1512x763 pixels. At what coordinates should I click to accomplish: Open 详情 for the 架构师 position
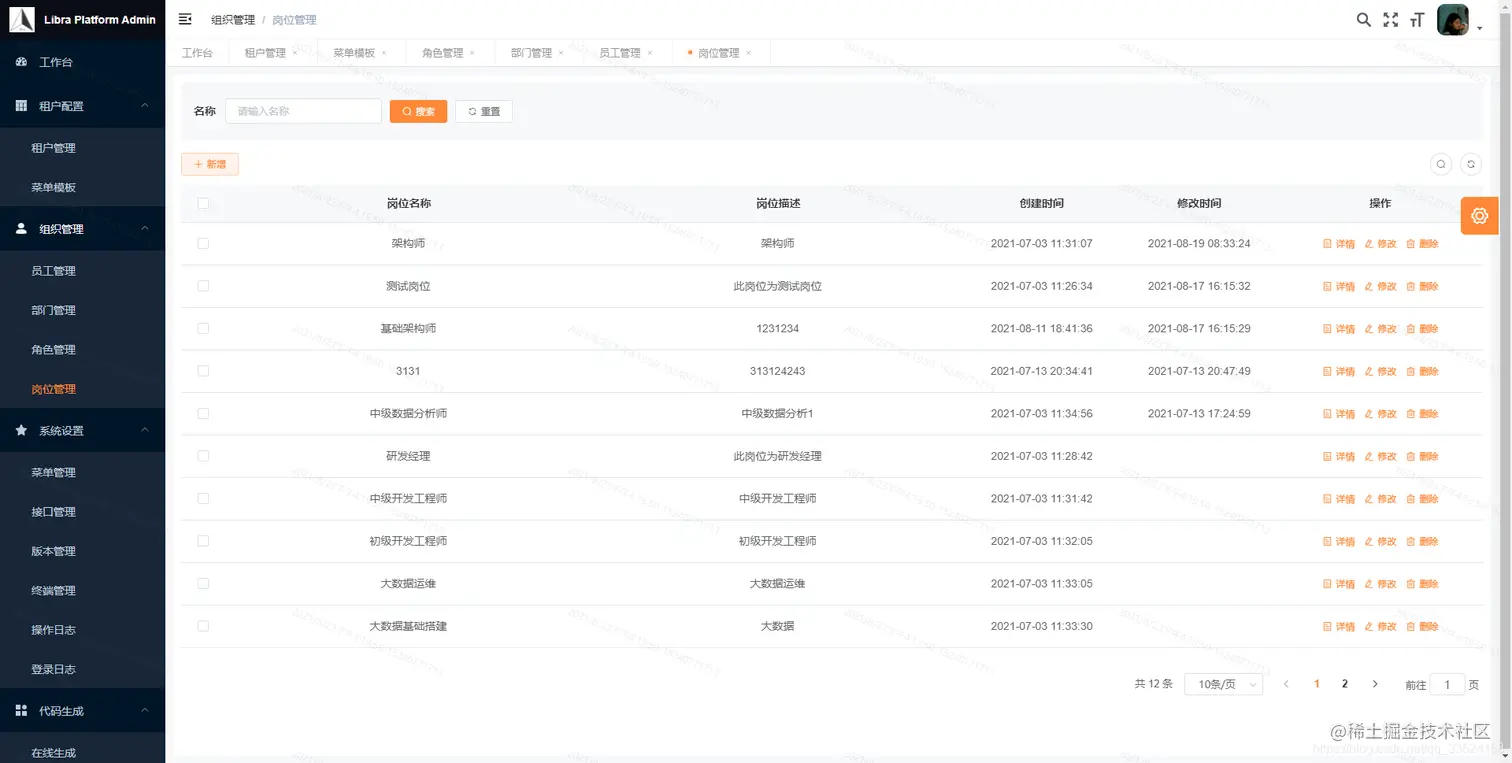click(x=1339, y=243)
